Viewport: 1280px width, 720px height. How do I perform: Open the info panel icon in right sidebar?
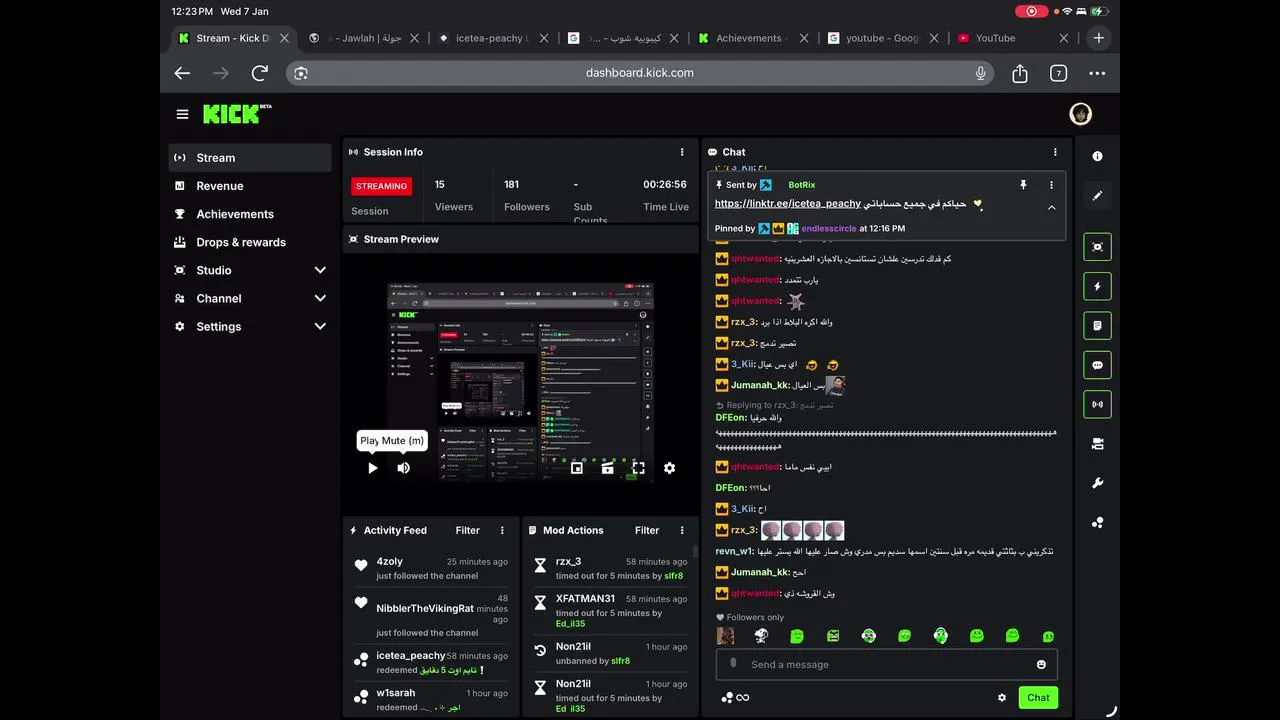tap(1097, 157)
